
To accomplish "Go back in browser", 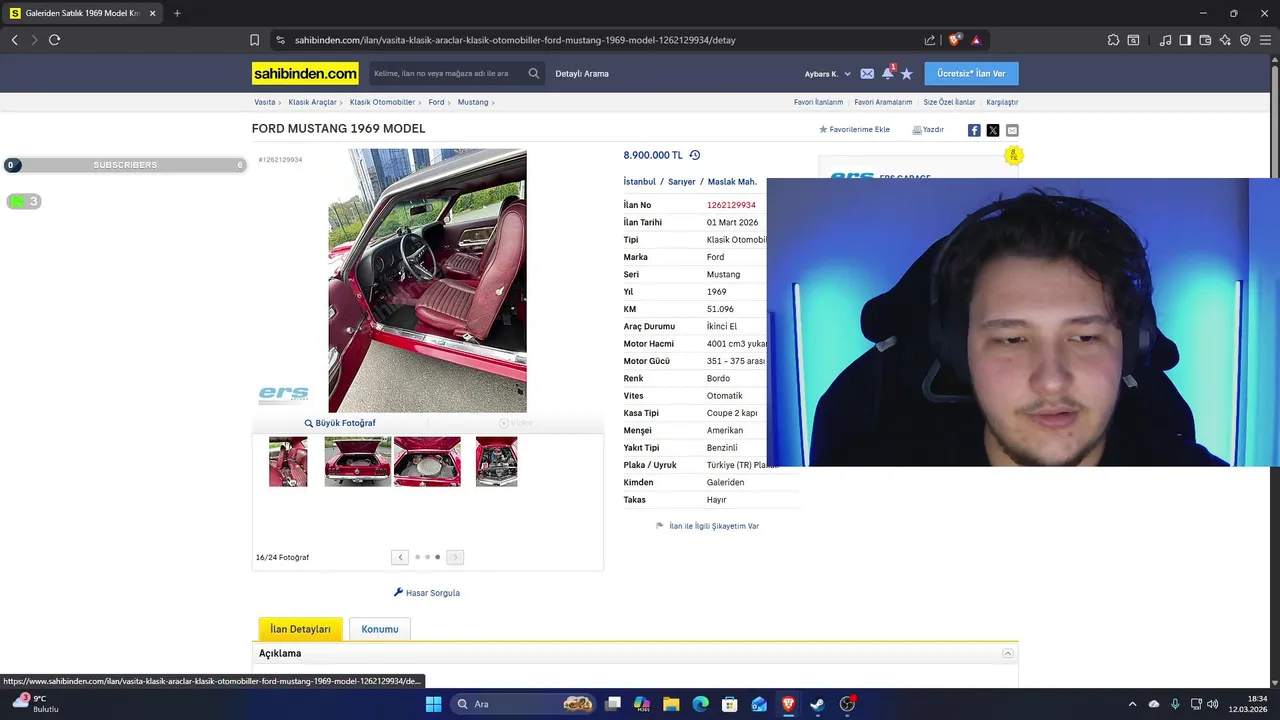I will coord(14,40).
